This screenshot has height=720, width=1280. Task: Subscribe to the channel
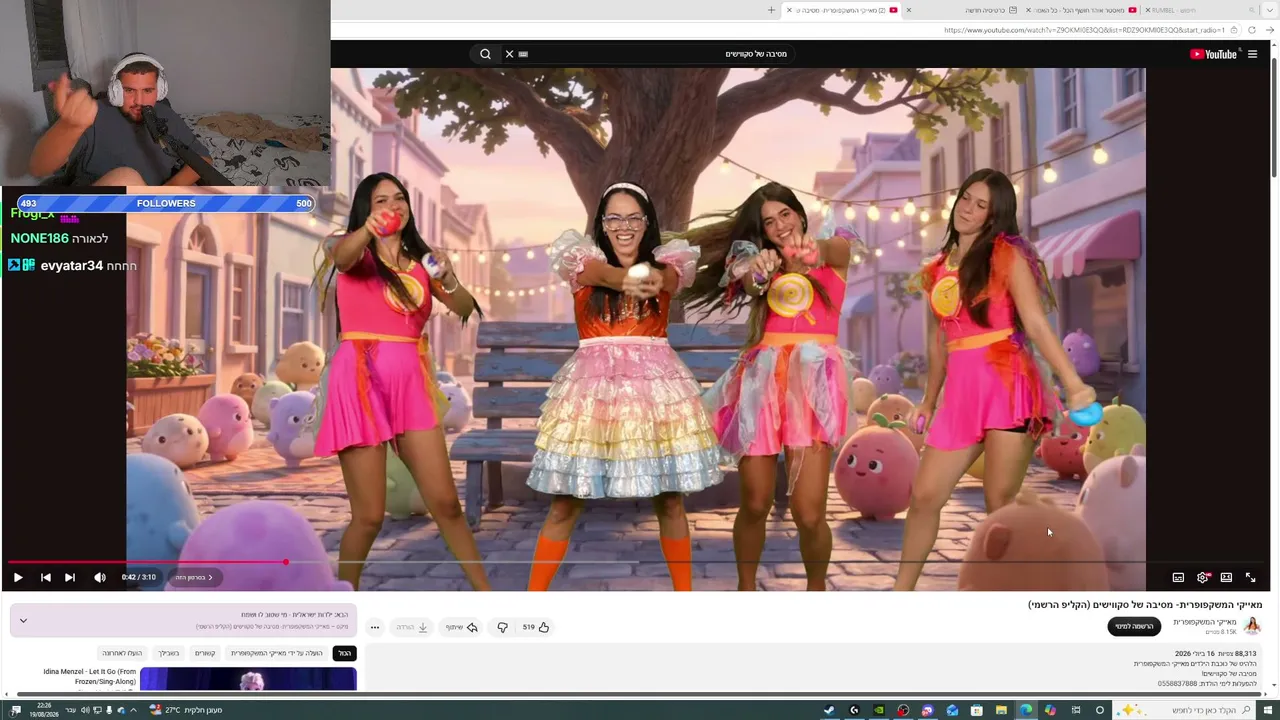pyautogui.click(x=1134, y=626)
